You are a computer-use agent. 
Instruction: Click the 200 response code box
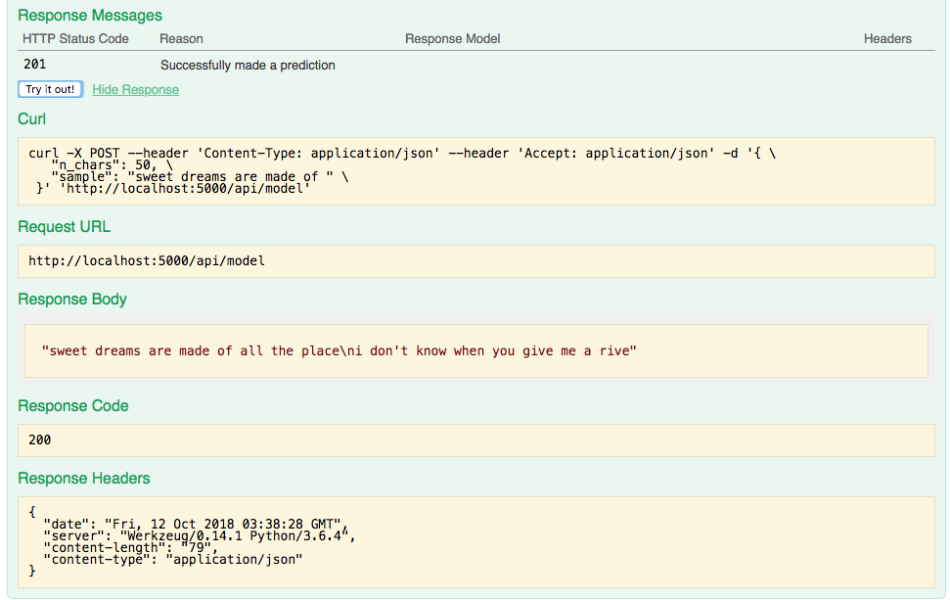(476, 440)
